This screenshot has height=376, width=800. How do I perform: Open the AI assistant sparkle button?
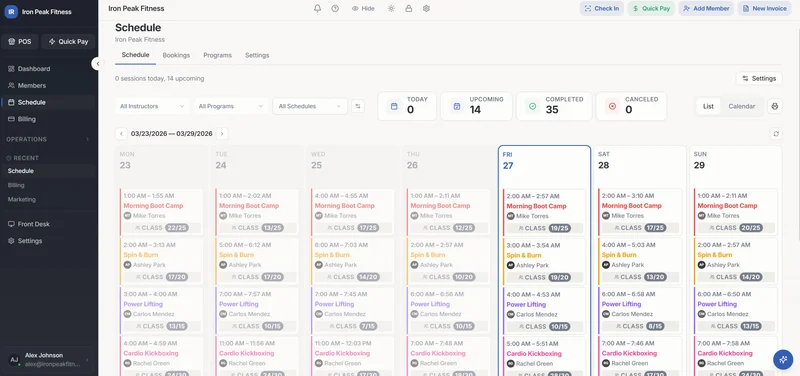coord(783,360)
